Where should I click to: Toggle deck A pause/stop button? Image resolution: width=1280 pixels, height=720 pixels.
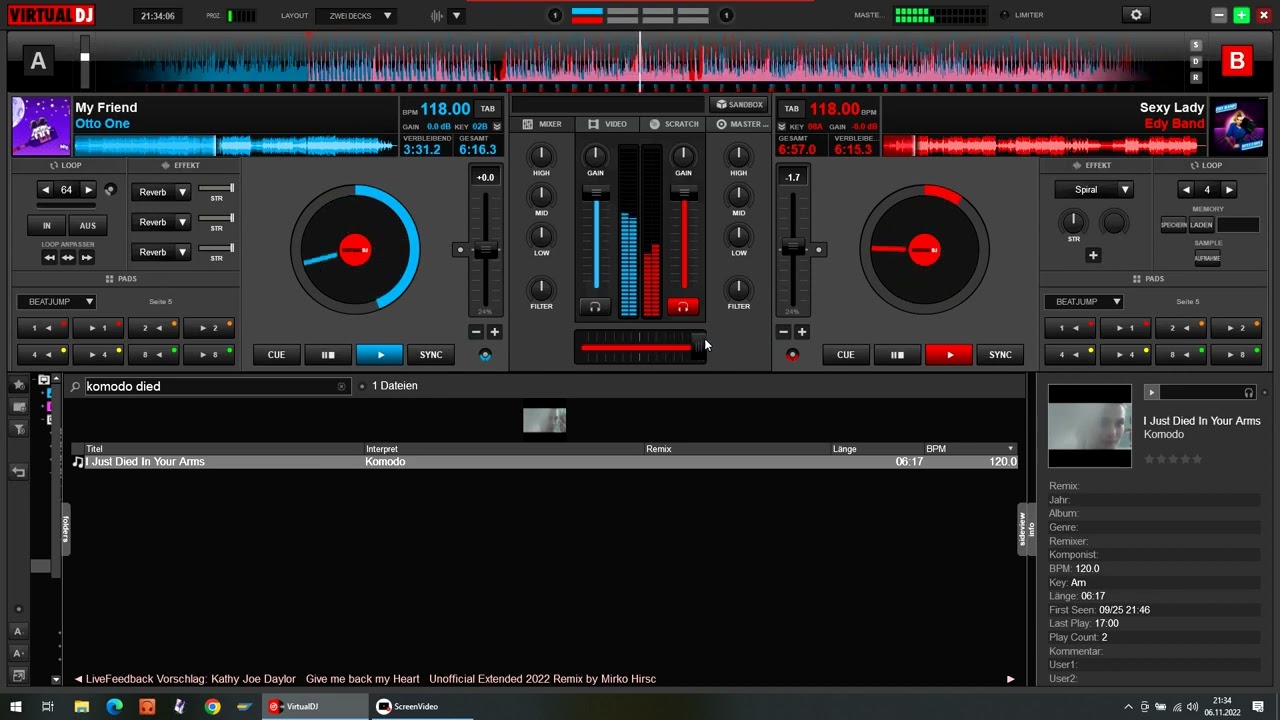[x=327, y=355]
